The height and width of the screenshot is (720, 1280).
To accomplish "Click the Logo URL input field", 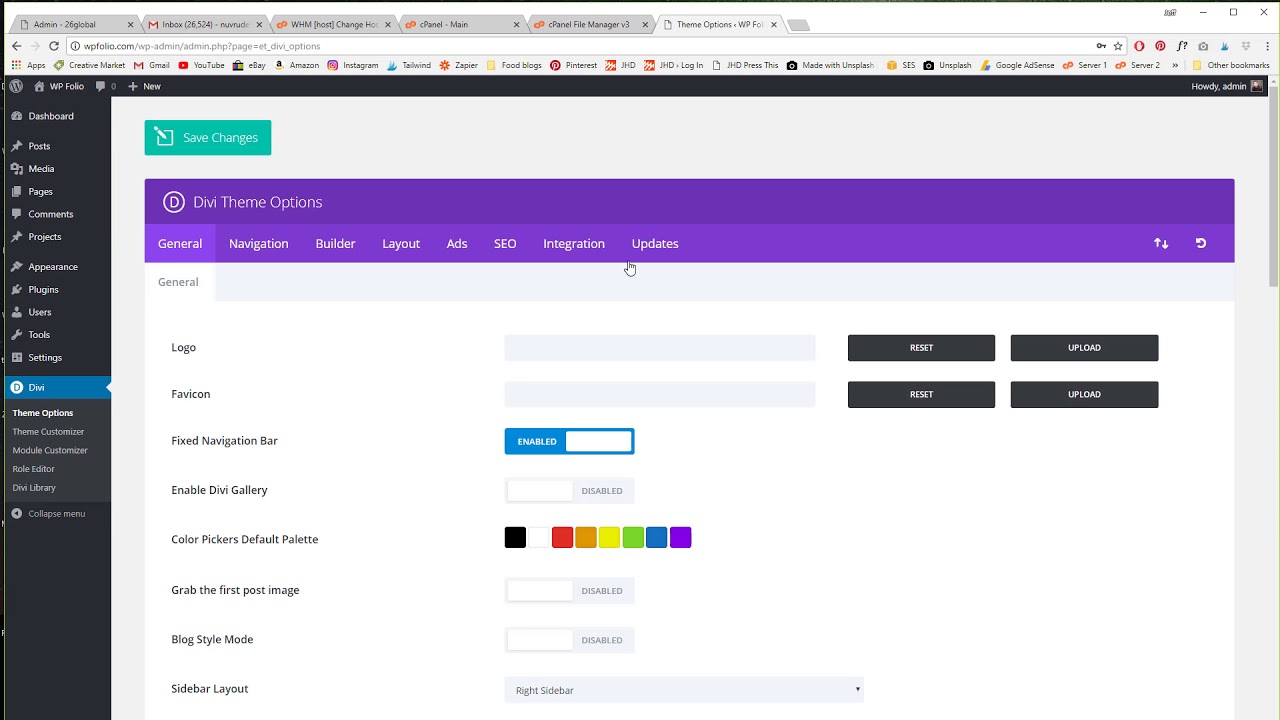I will coord(660,348).
